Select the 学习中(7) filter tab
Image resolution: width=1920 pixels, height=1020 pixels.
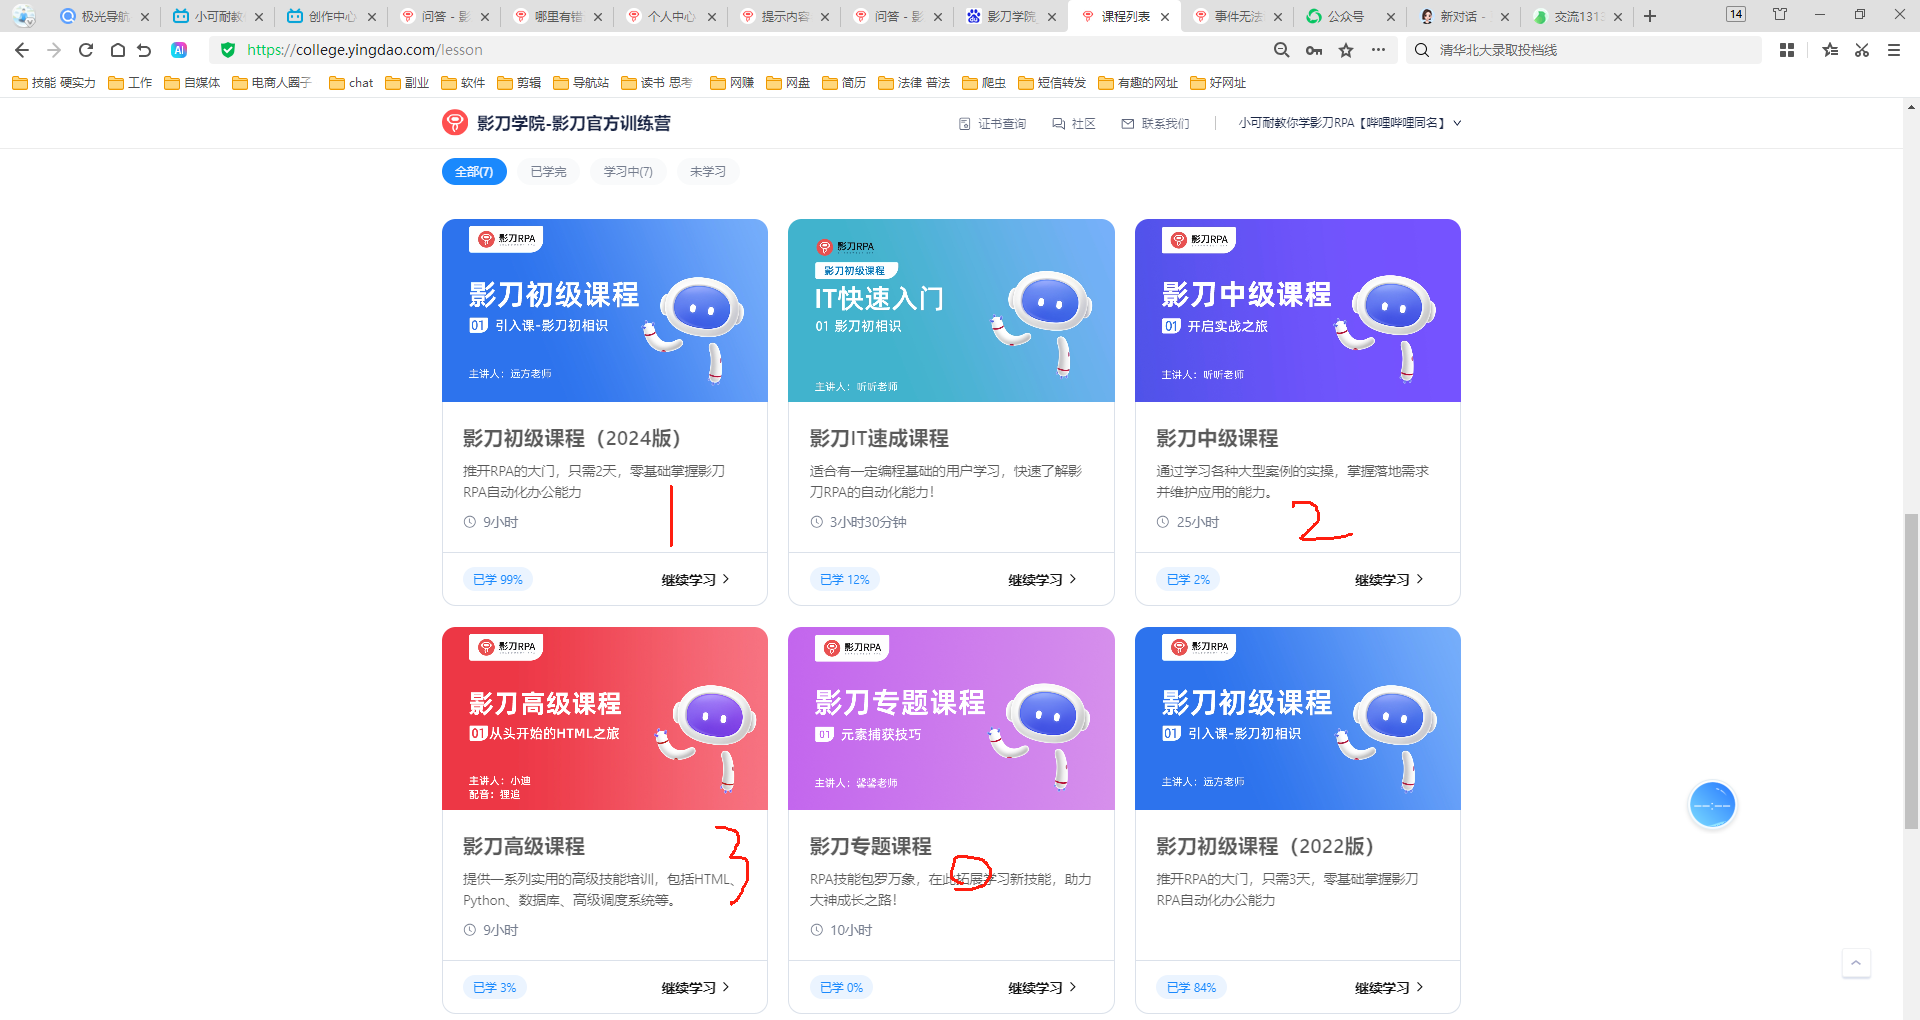tap(628, 172)
